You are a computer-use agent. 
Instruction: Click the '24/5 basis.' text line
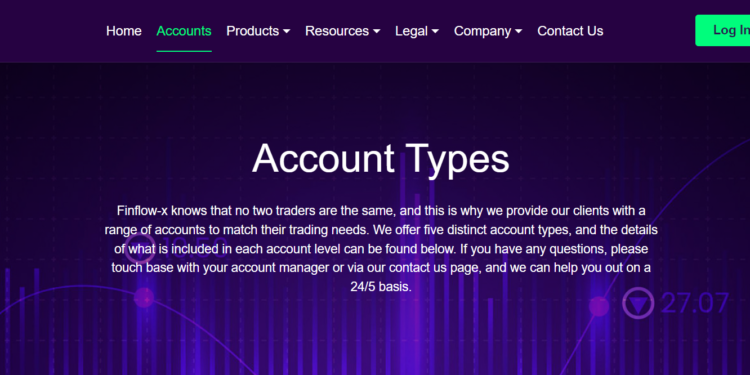coord(381,287)
